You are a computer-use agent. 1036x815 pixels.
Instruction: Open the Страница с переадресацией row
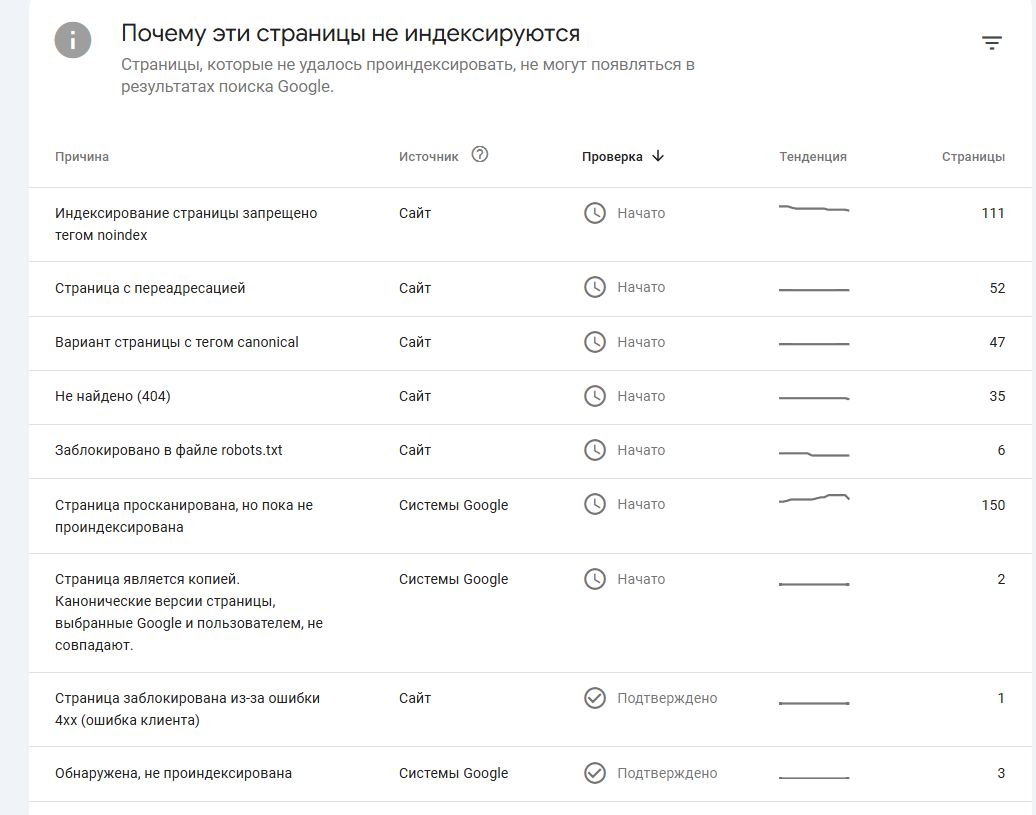pos(150,288)
